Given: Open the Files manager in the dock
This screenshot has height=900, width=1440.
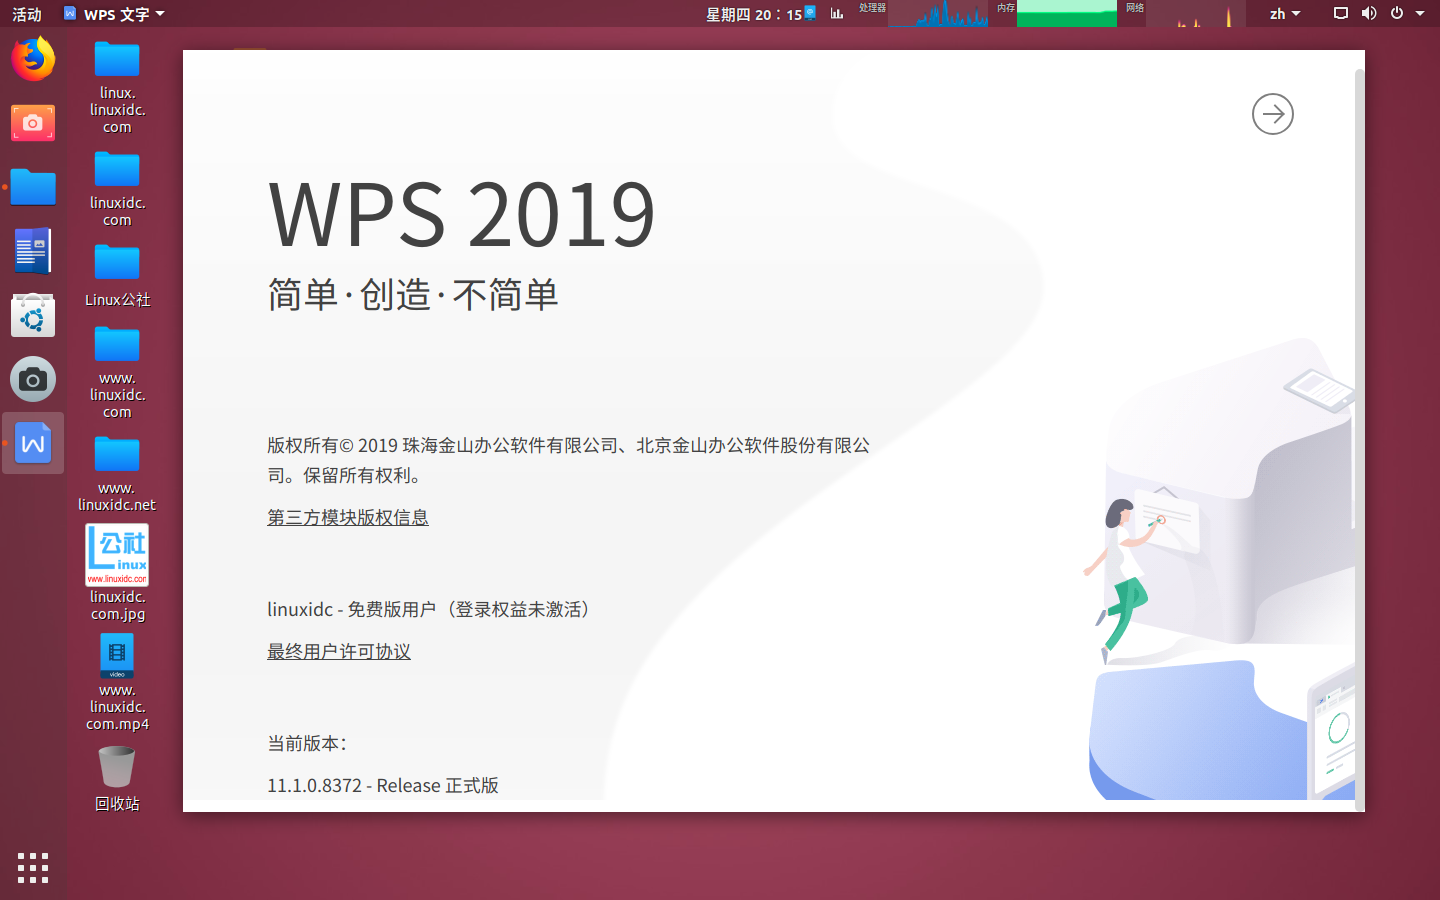Looking at the screenshot, I should (x=33, y=187).
